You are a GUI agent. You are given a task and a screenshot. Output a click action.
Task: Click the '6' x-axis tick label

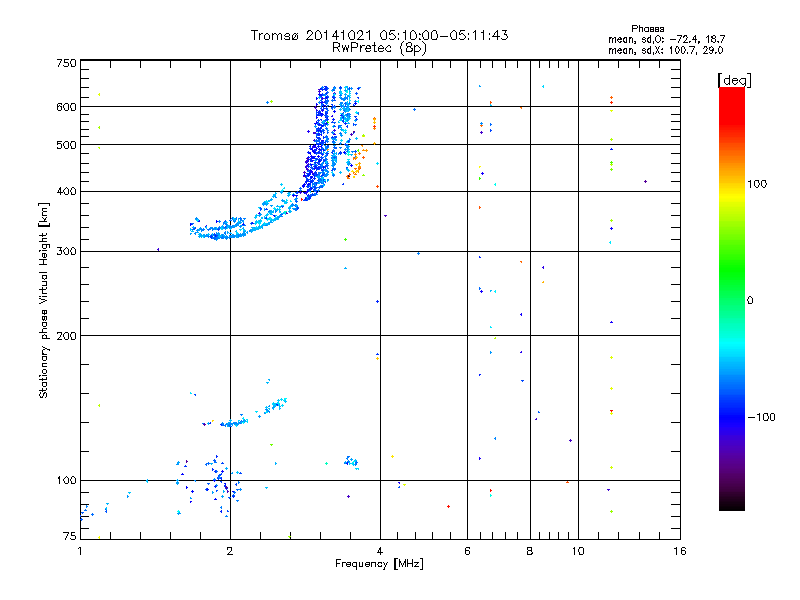pyautogui.click(x=467, y=551)
